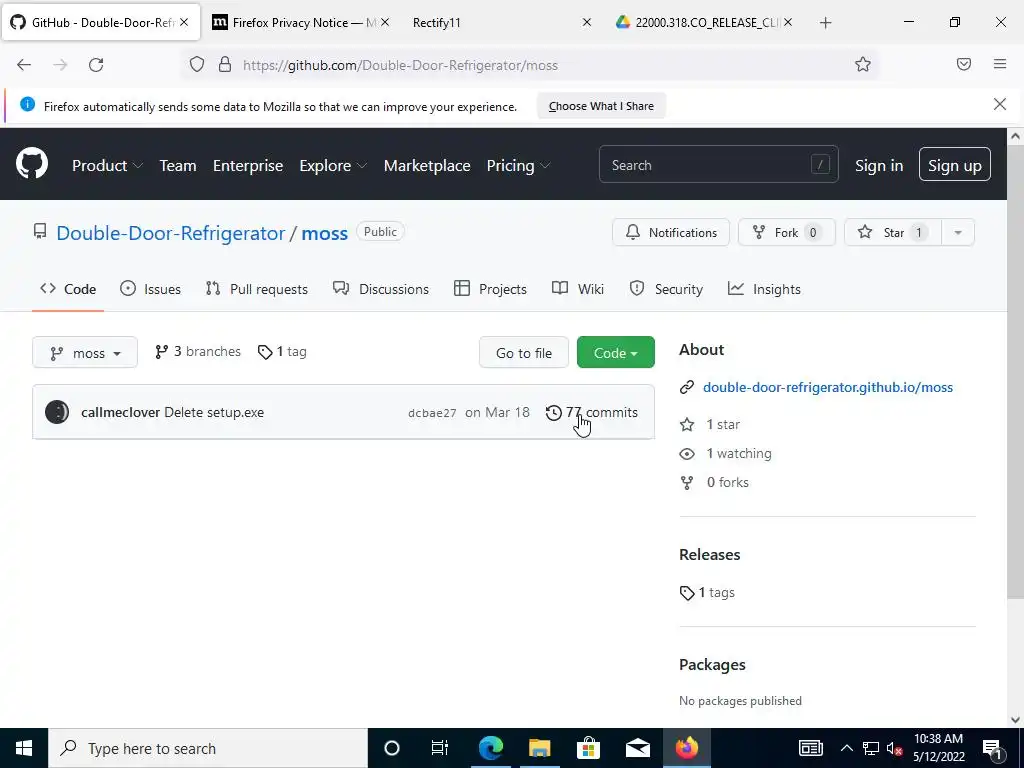This screenshot has height=768, width=1024.
Task: Open Firefox tracking protection shield icon
Action: [197, 65]
